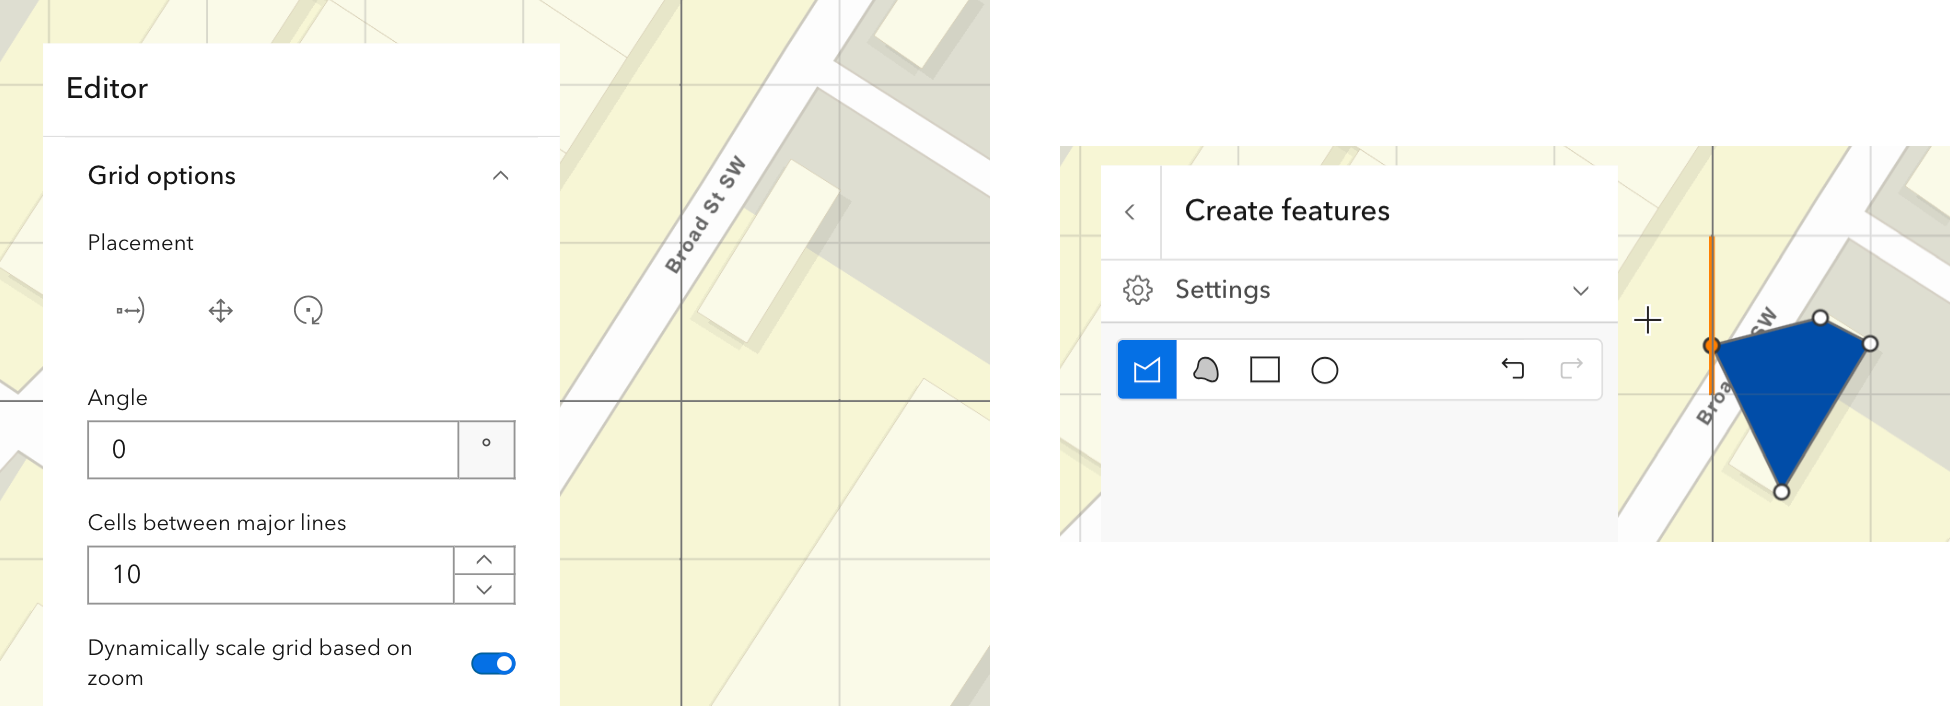The image size is (1950, 706).
Task: Toggle dynamically scale grid based on zoom
Action: pos(493,663)
